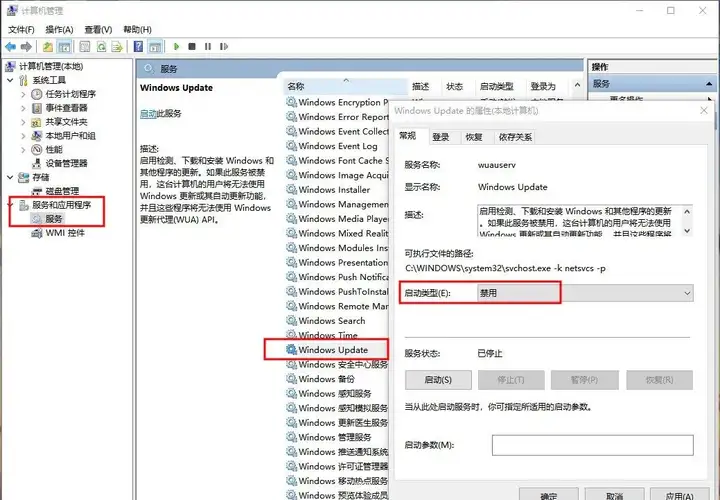Click the gear icon beside Windows Installer
720x500 pixels.
pyautogui.click(x=291, y=189)
